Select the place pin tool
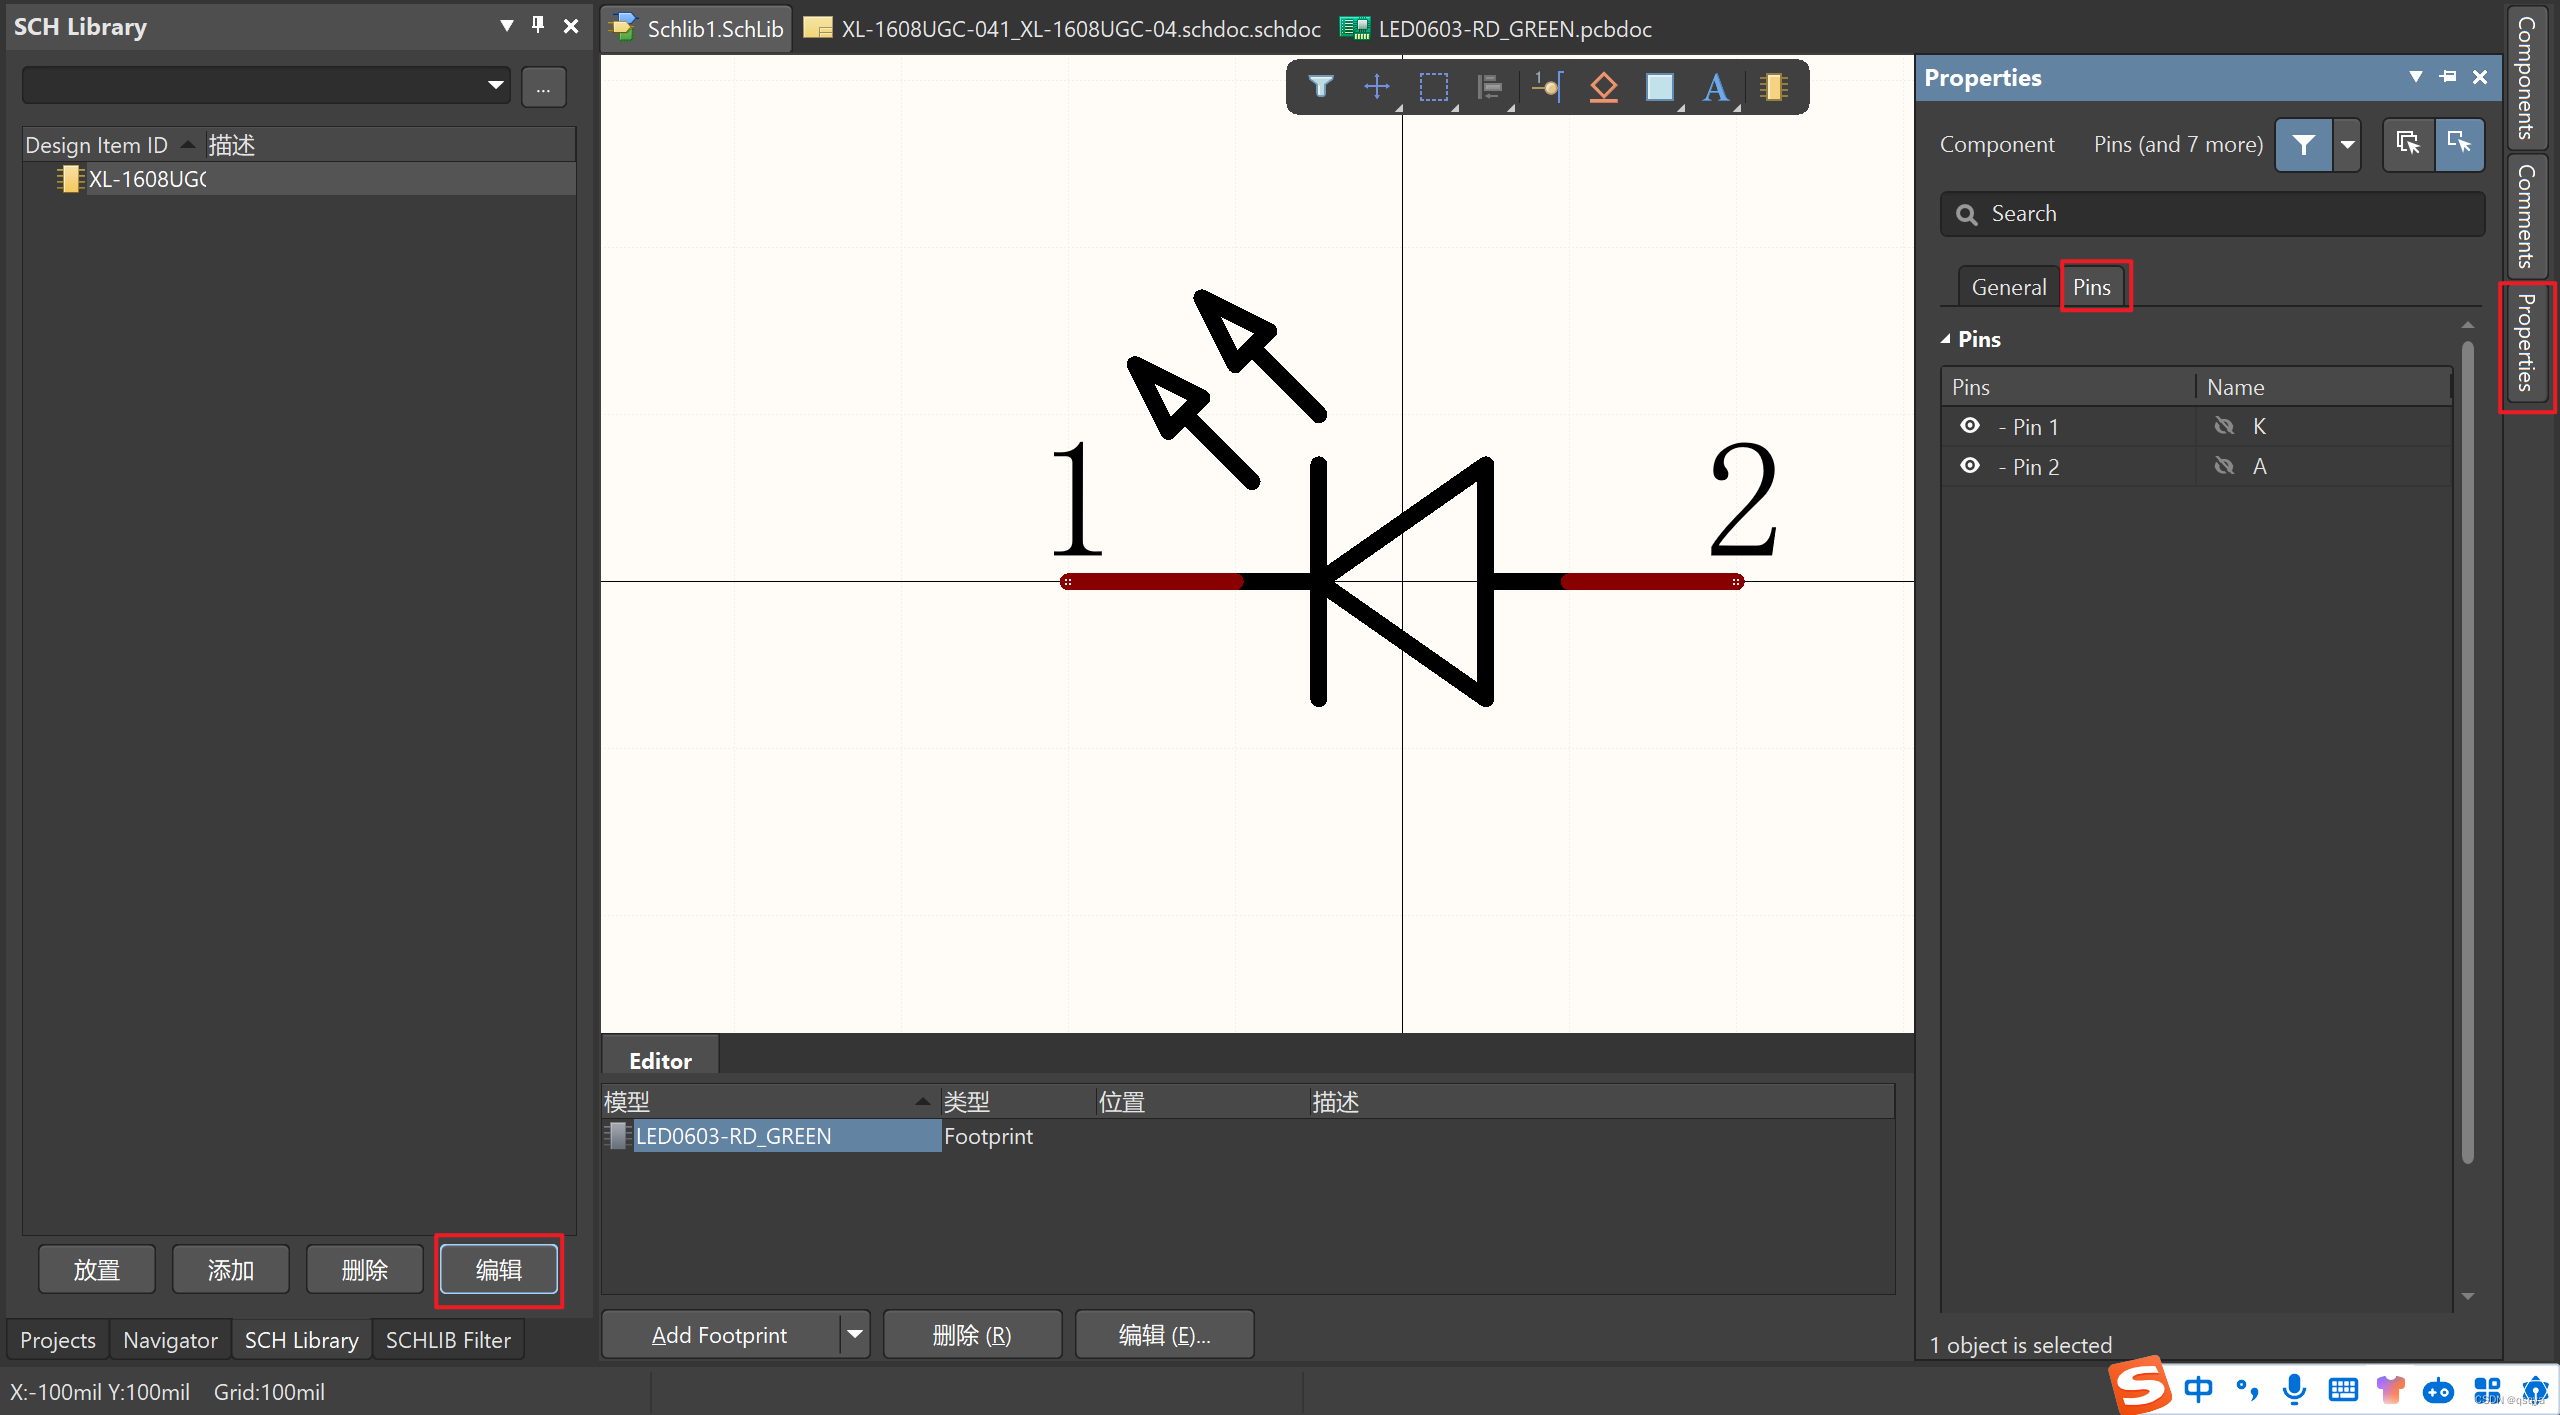 [1547, 88]
